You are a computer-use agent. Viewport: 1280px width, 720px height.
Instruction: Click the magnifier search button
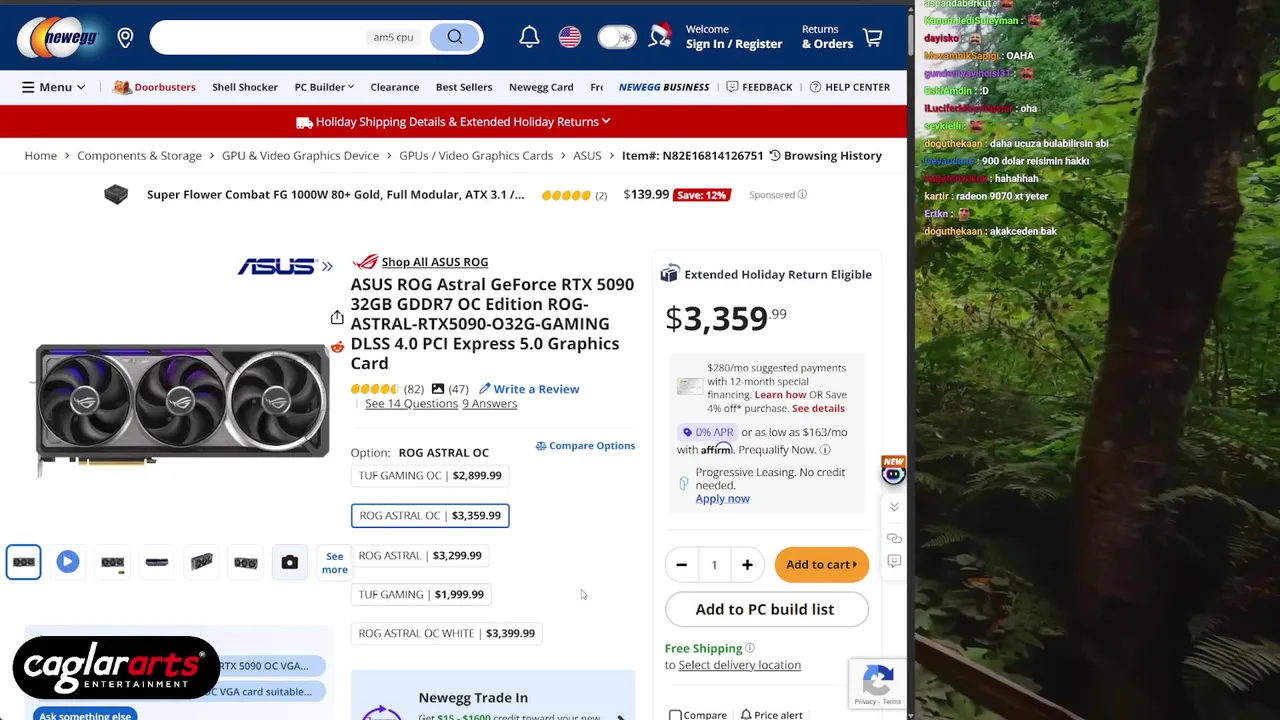(x=455, y=37)
